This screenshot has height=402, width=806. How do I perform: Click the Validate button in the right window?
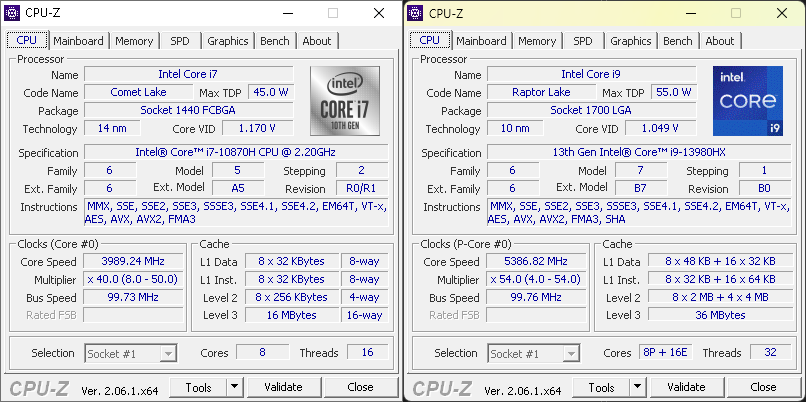(x=686, y=387)
